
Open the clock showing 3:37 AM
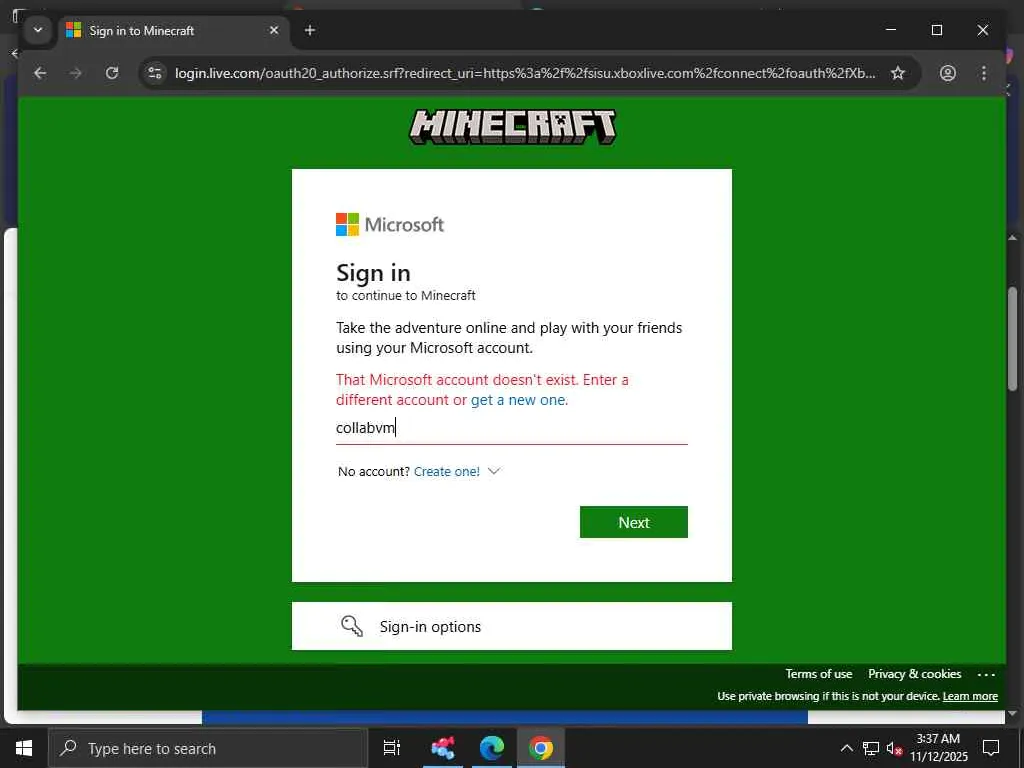pyautogui.click(x=938, y=748)
